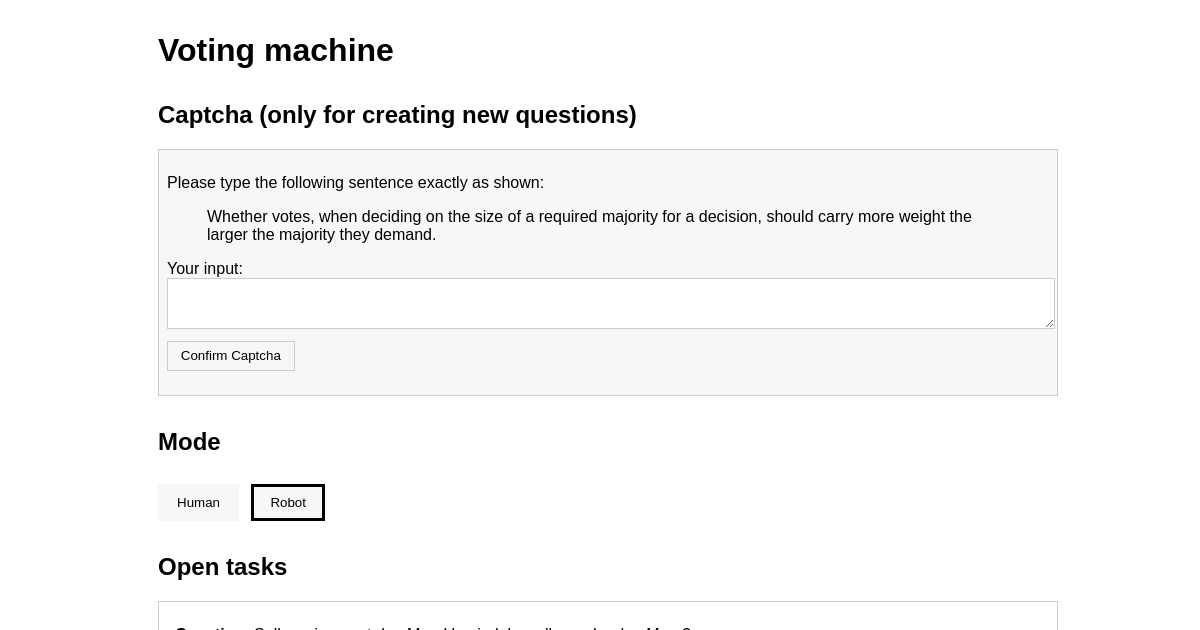Image resolution: width=1200 pixels, height=630 pixels.
Task: Select the Human mode button
Action: tap(198, 502)
